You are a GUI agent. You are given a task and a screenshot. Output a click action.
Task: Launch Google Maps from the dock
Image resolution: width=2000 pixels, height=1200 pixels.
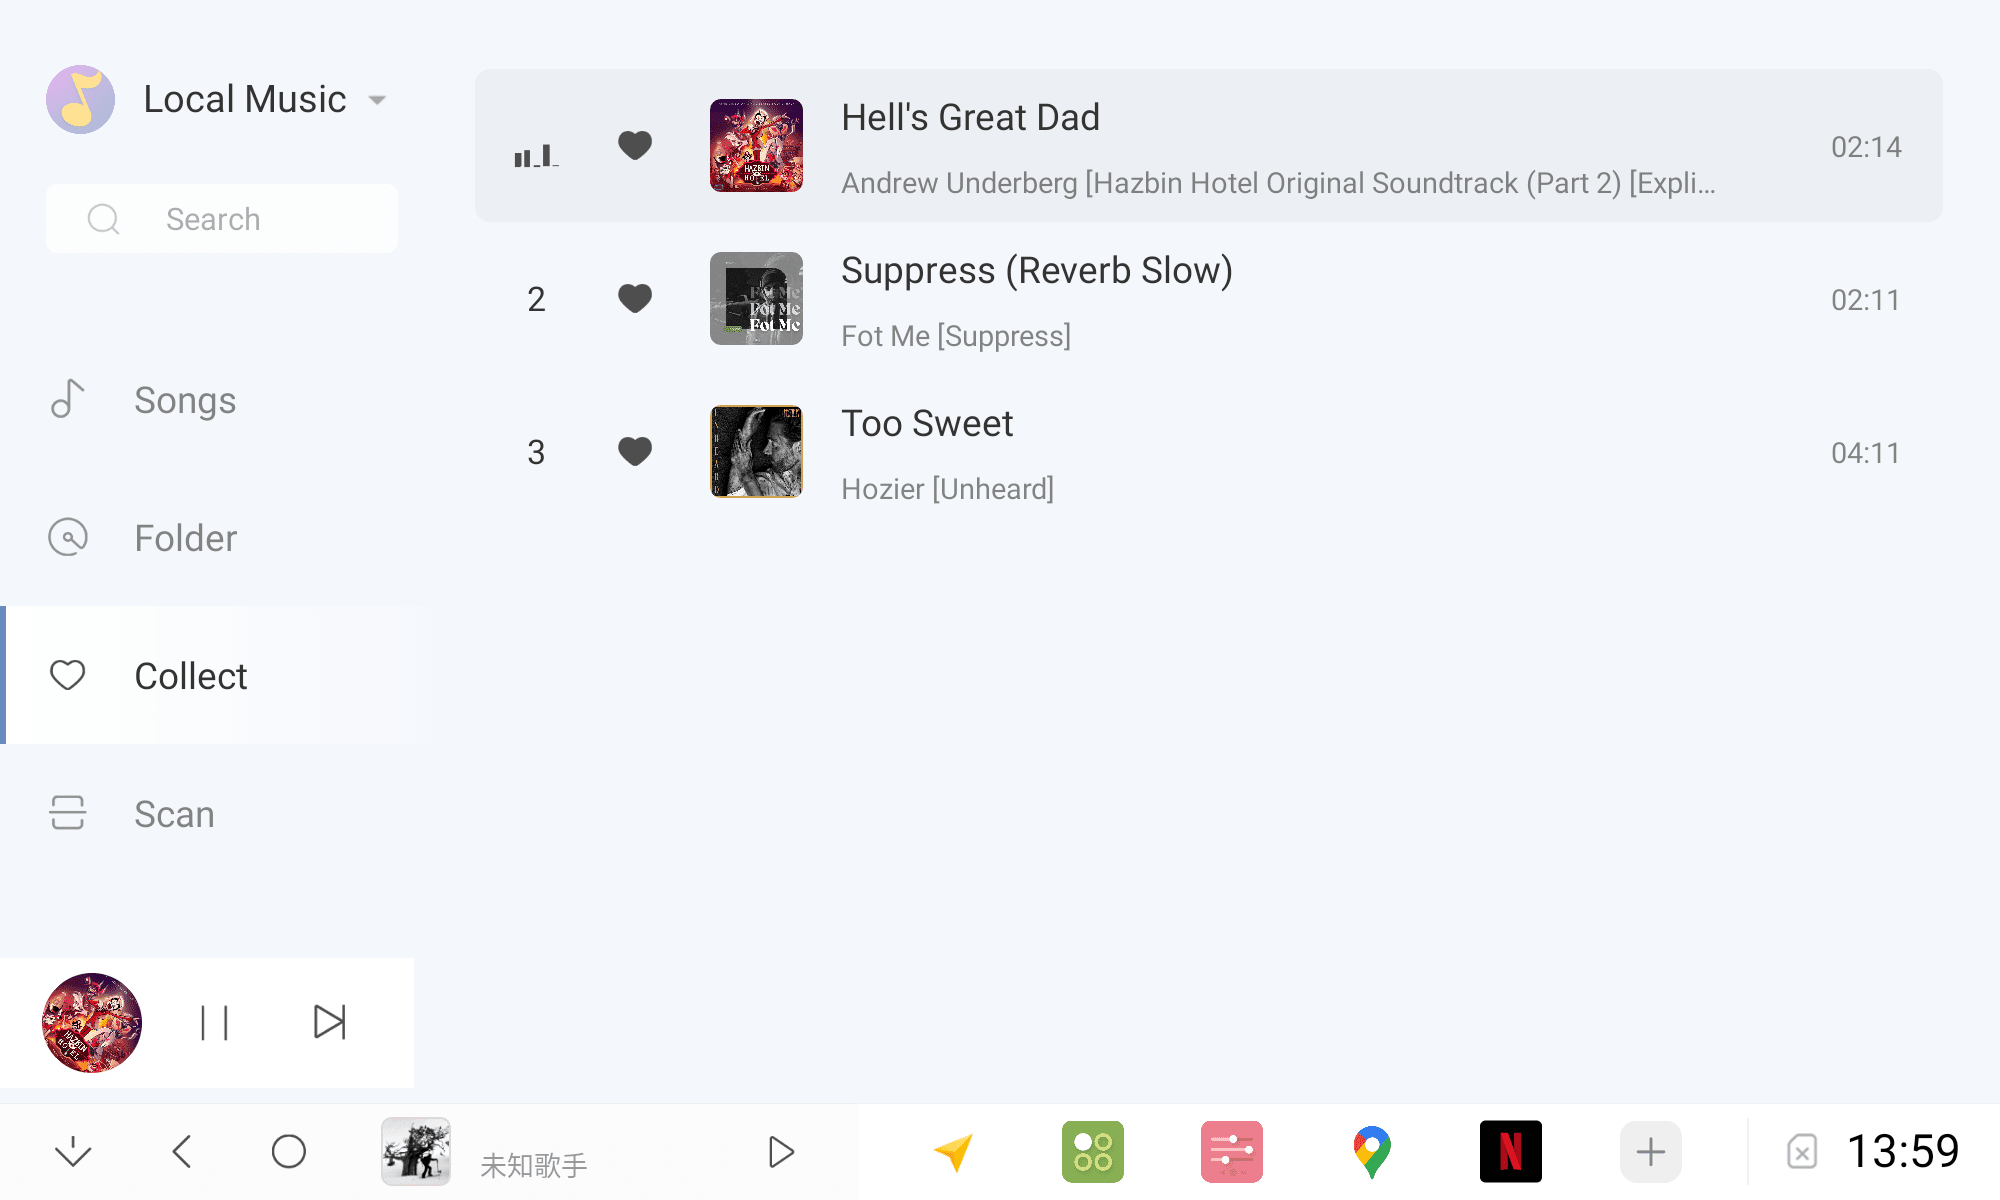pyautogui.click(x=1371, y=1152)
